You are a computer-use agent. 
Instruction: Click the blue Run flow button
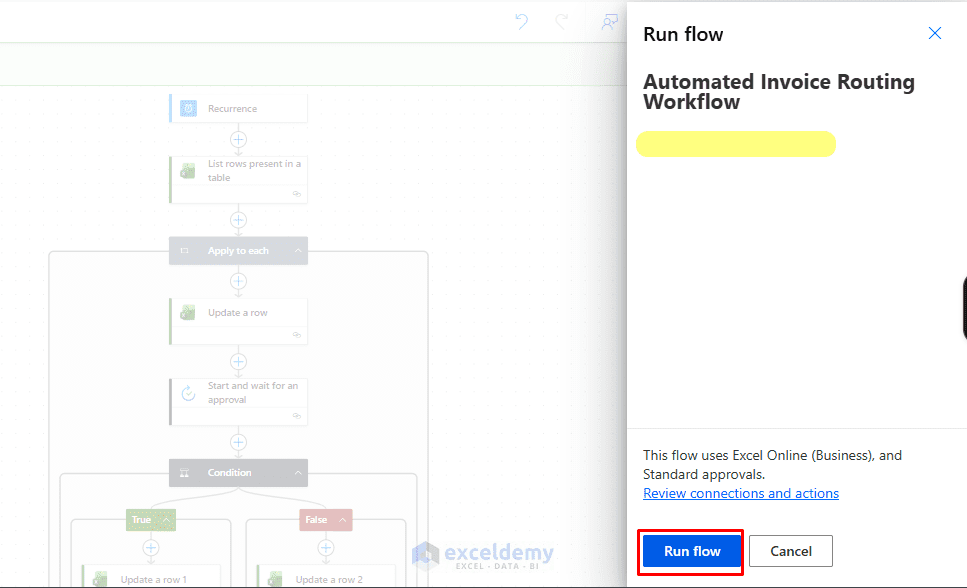point(692,551)
